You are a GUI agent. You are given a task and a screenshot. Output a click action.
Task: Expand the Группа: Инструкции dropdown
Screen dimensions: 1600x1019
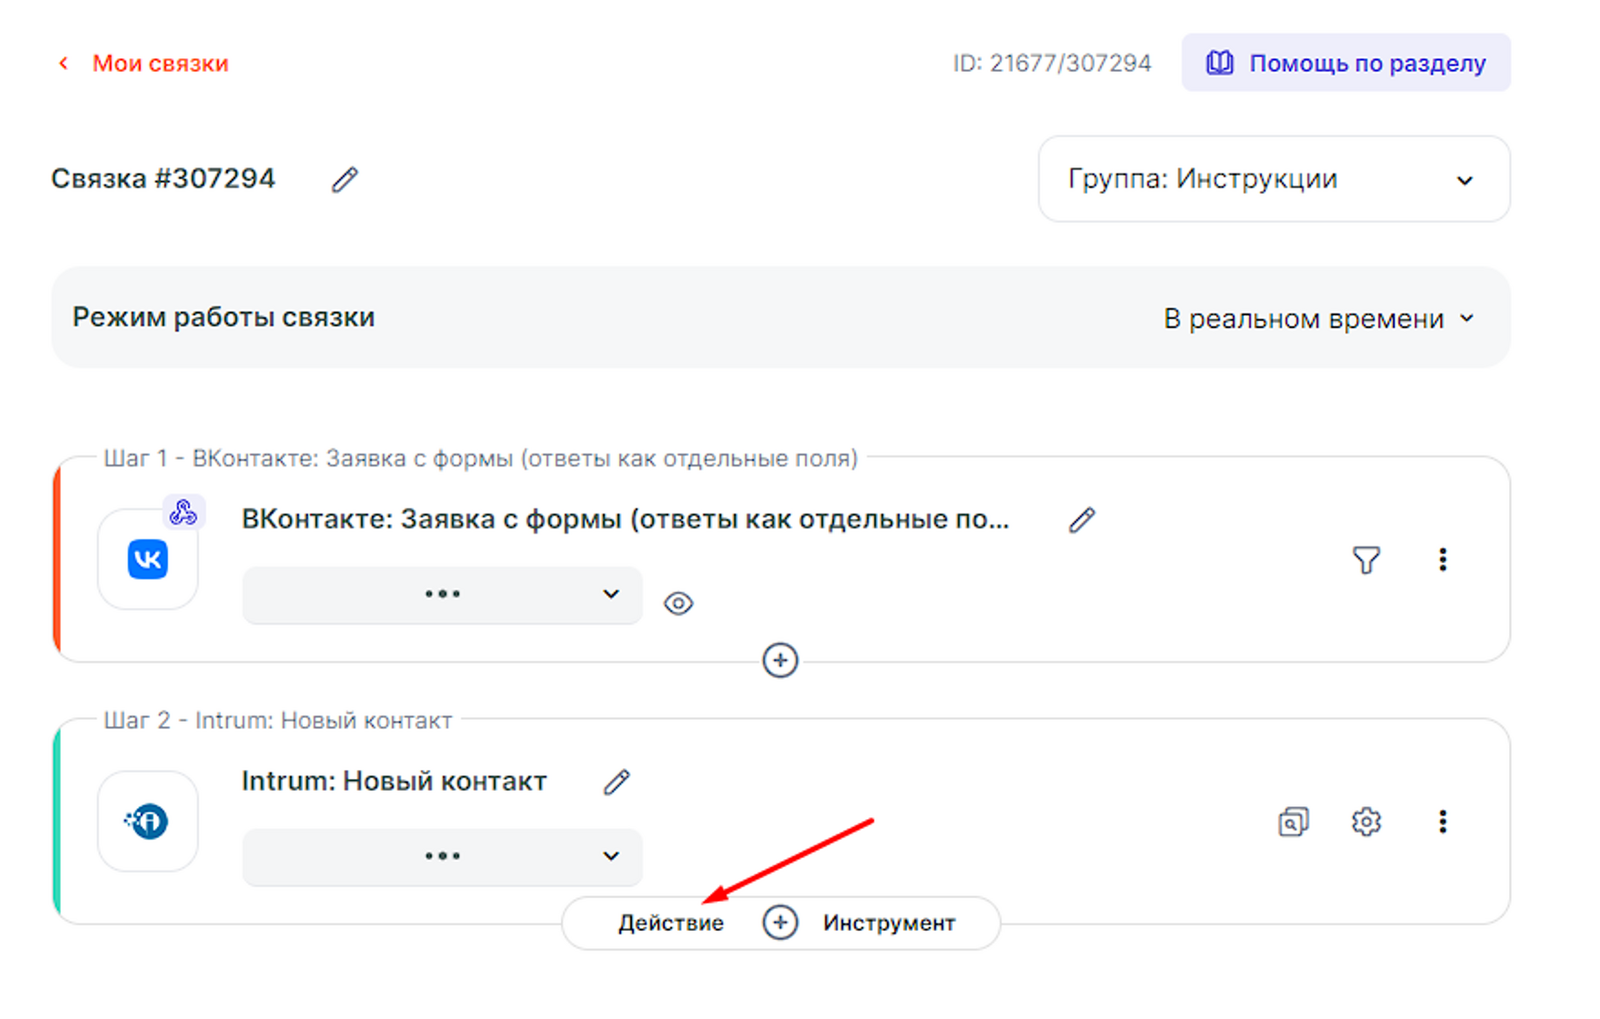click(x=1273, y=180)
